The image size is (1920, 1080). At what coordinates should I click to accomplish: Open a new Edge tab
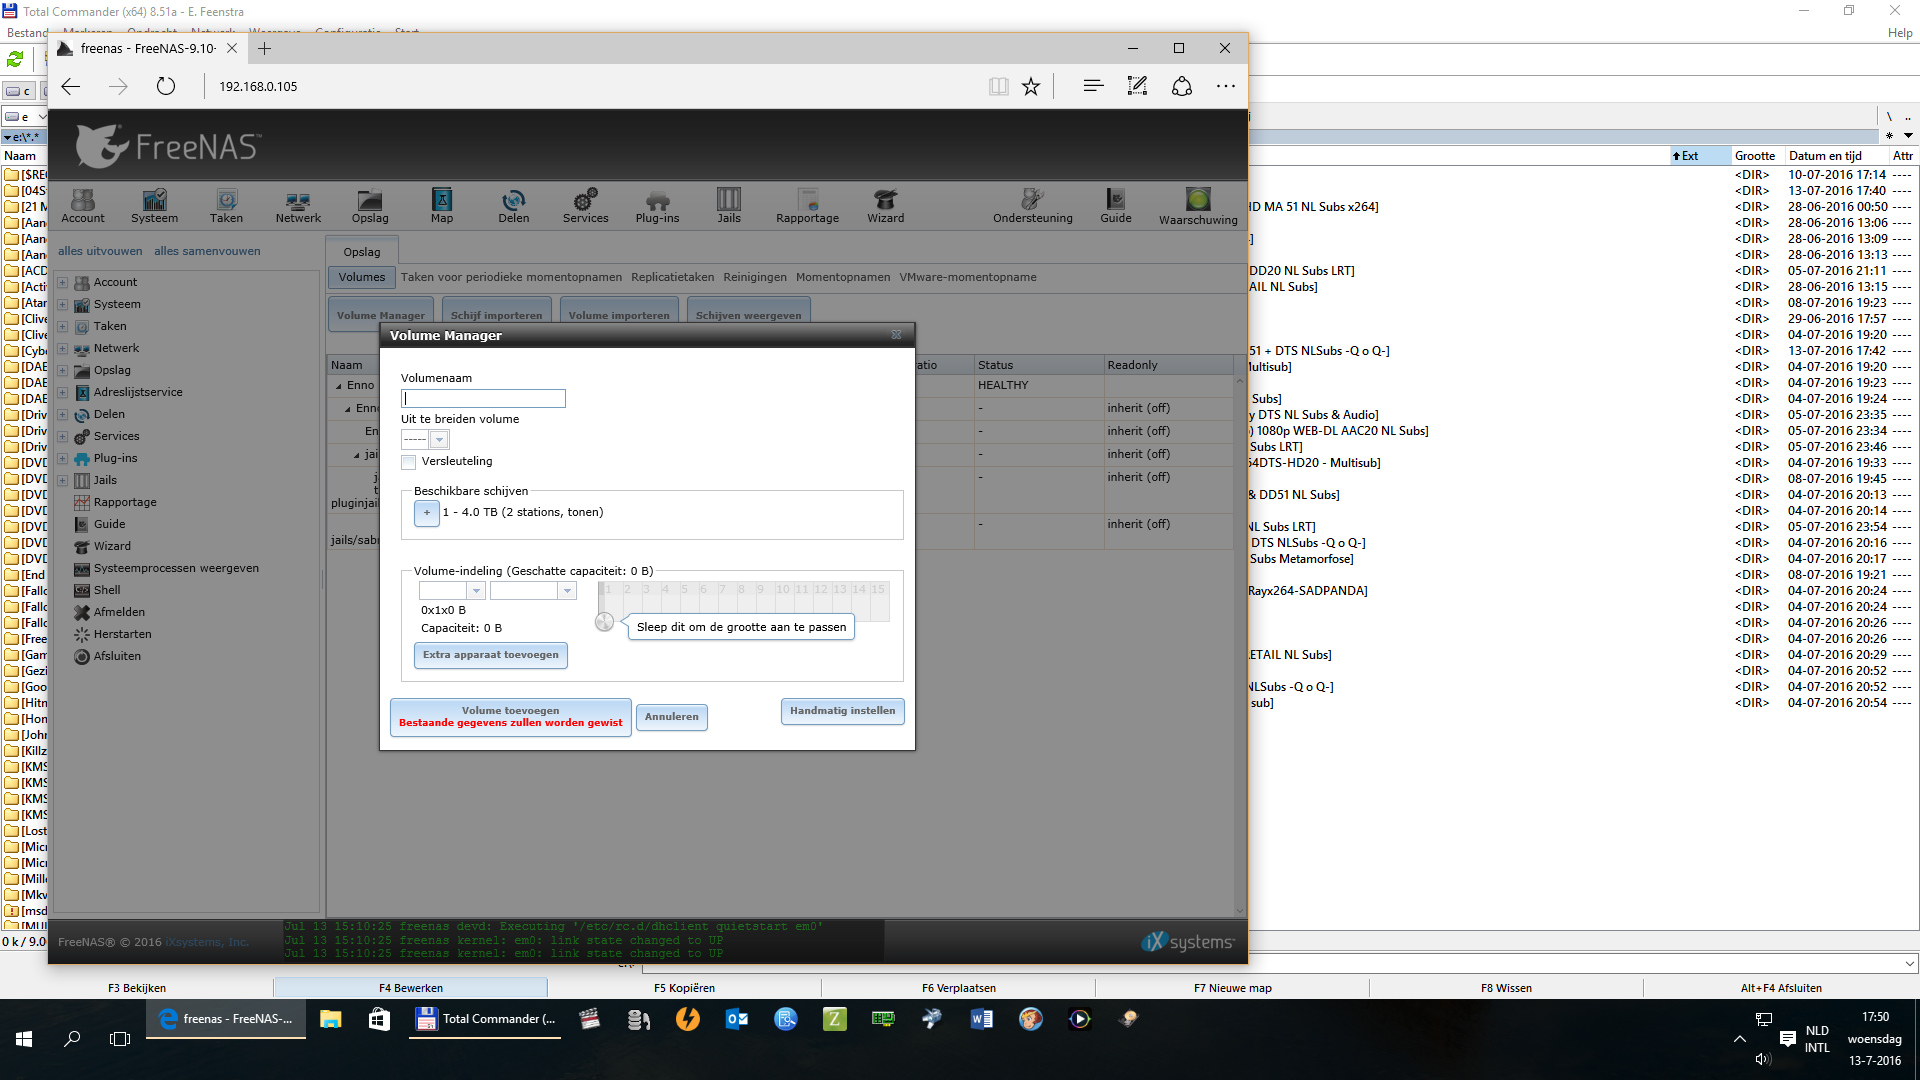tap(264, 48)
